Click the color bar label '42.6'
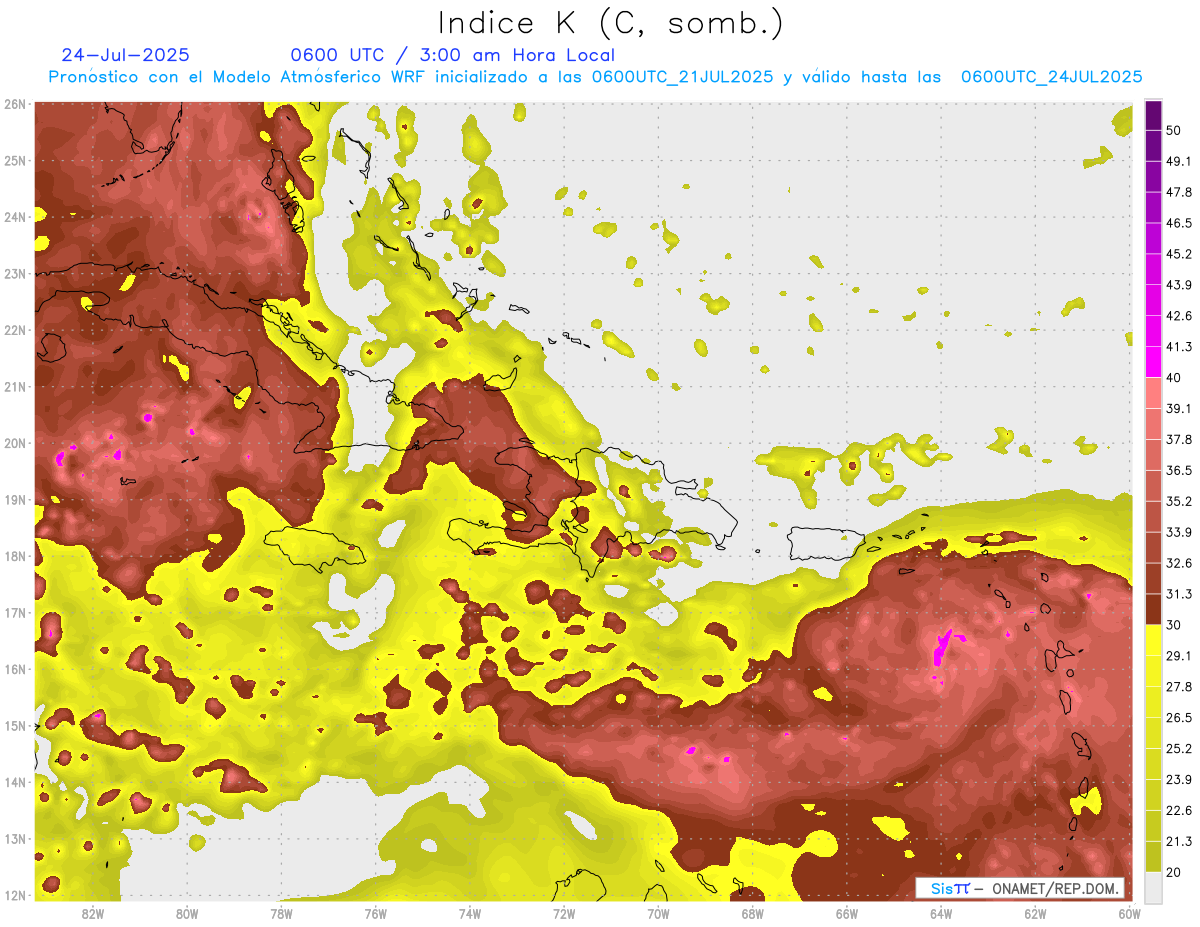Screen dimensions: 1200x927 point(1179,316)
